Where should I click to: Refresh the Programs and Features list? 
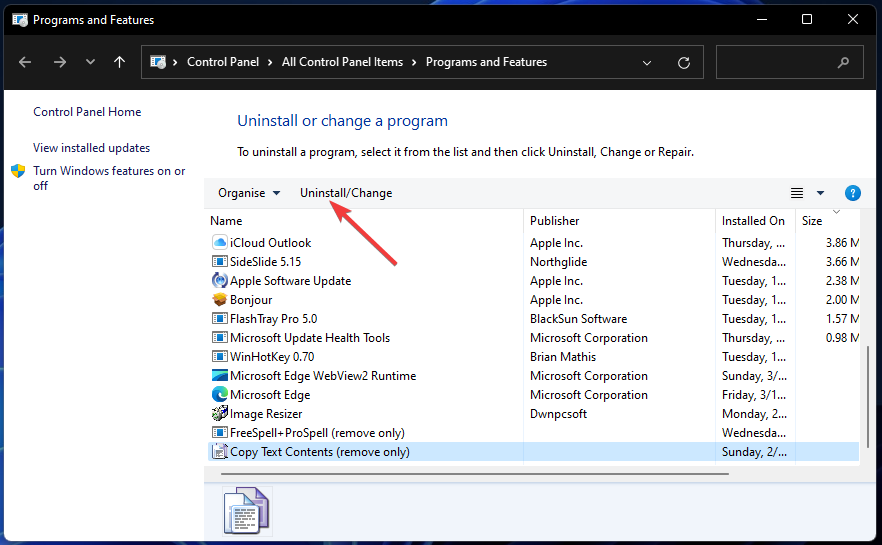(x=684, y=62)
